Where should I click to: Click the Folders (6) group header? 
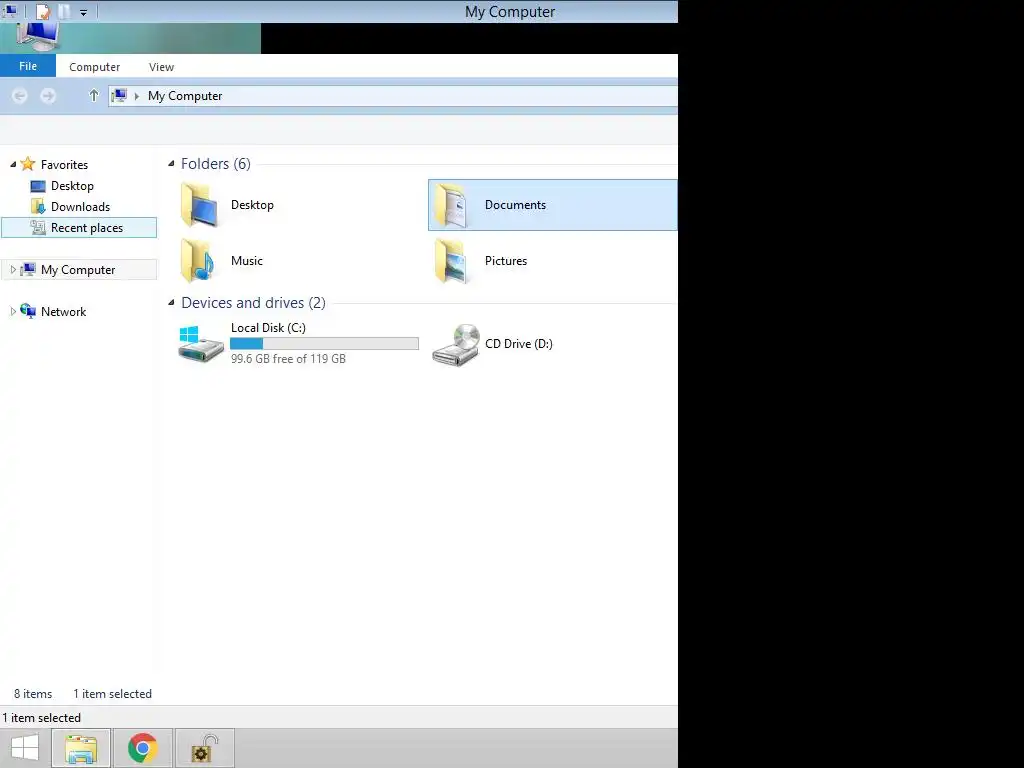[216, 163]
